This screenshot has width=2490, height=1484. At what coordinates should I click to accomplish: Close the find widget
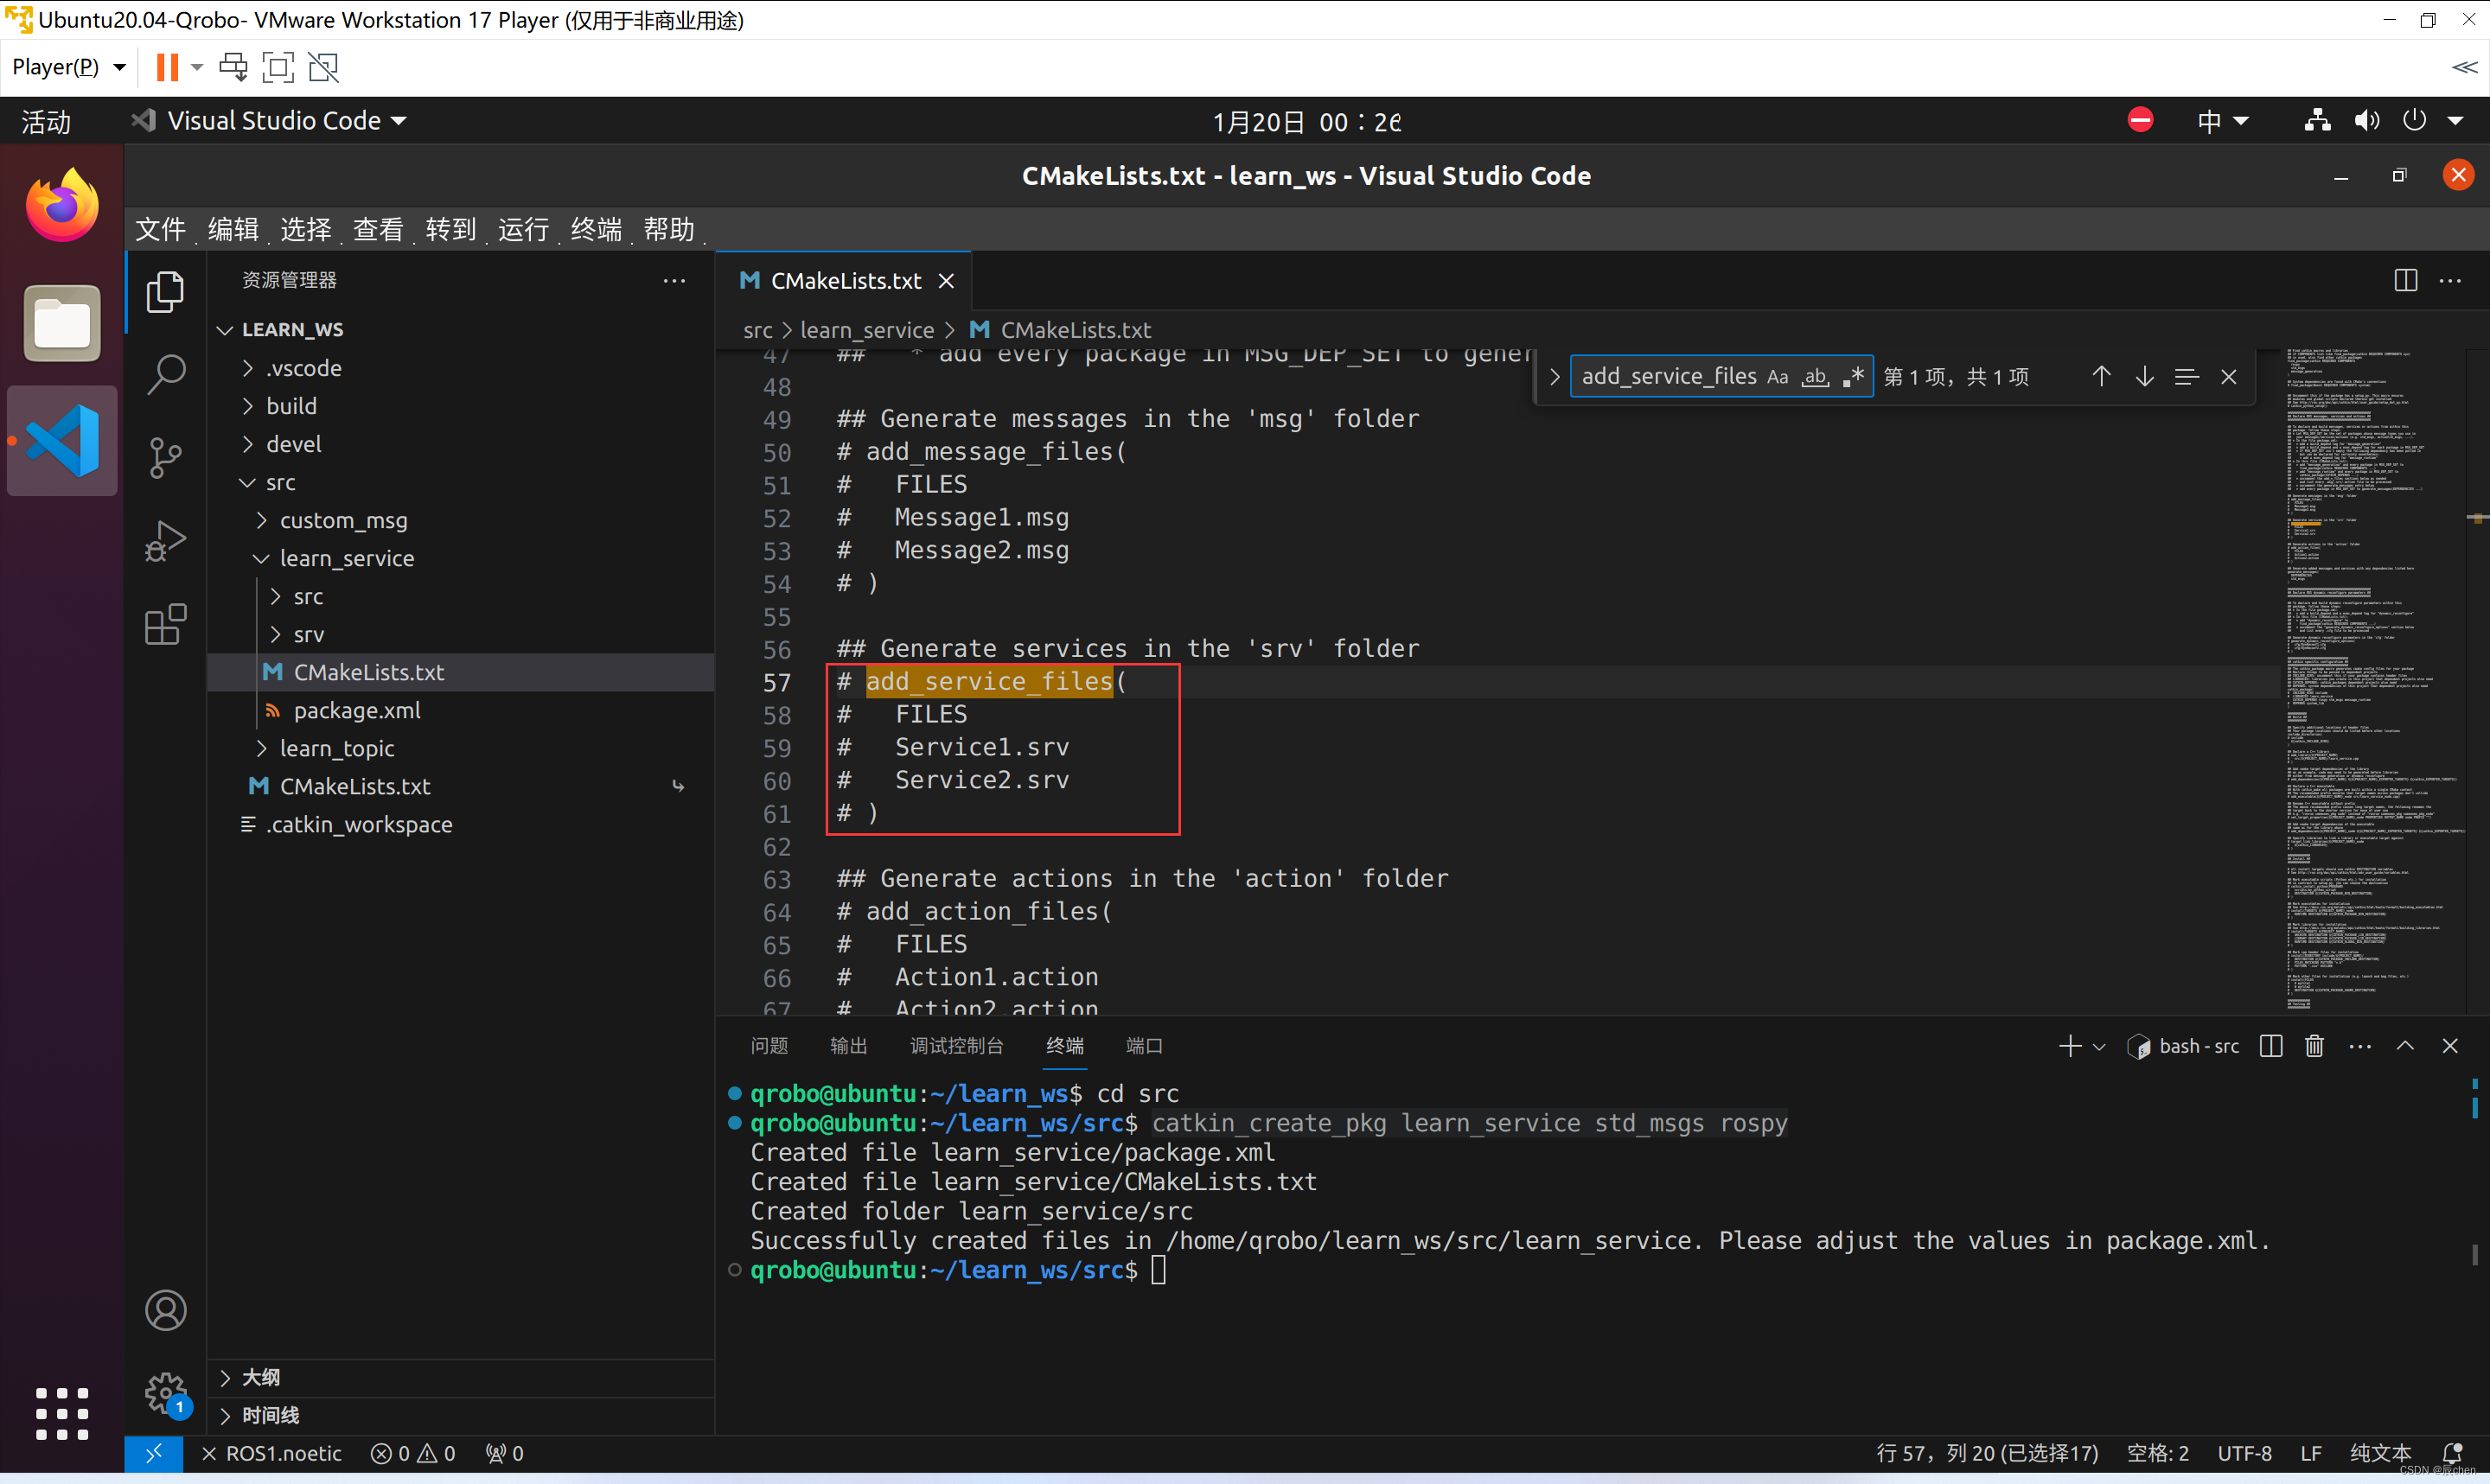pyautogui.click(x=2228, y=376)
